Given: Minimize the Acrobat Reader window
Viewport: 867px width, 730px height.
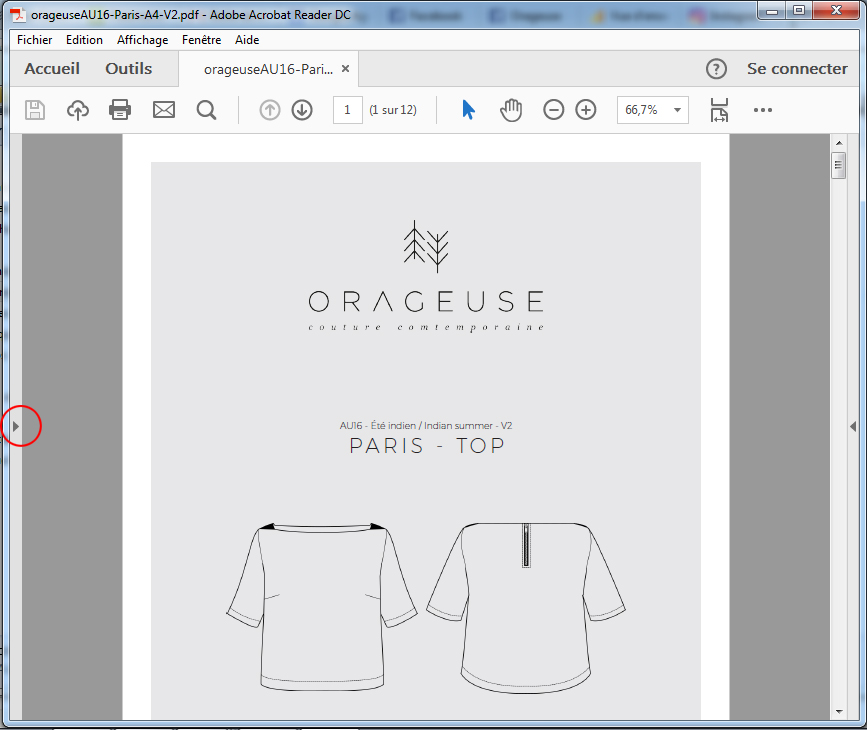Looking at the screenshot, I should tap(772, 11).
